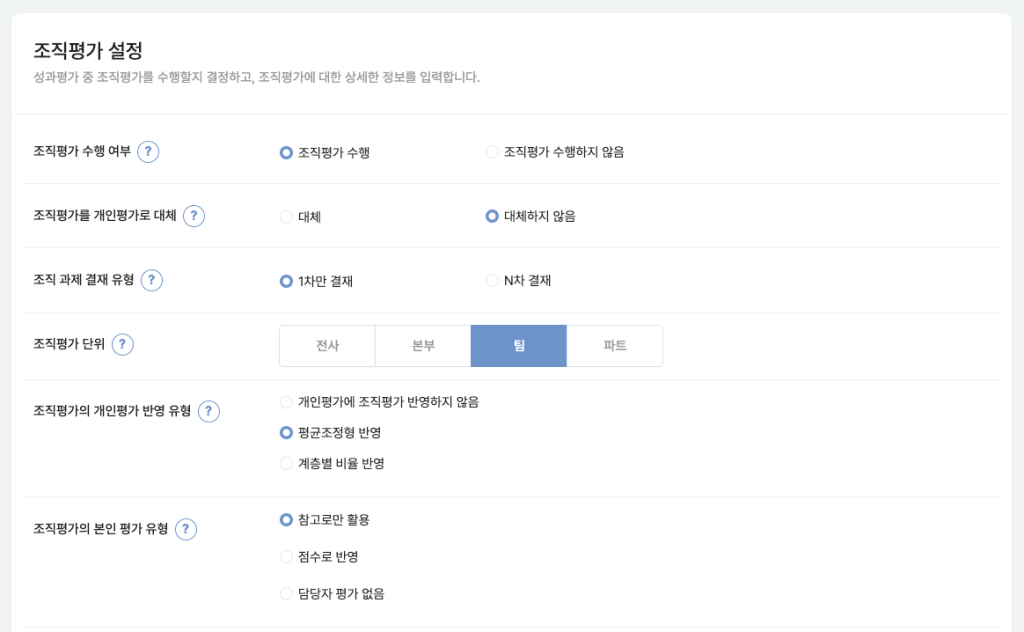Open help icon beside 조직평가 단위

tap(123, 345)
